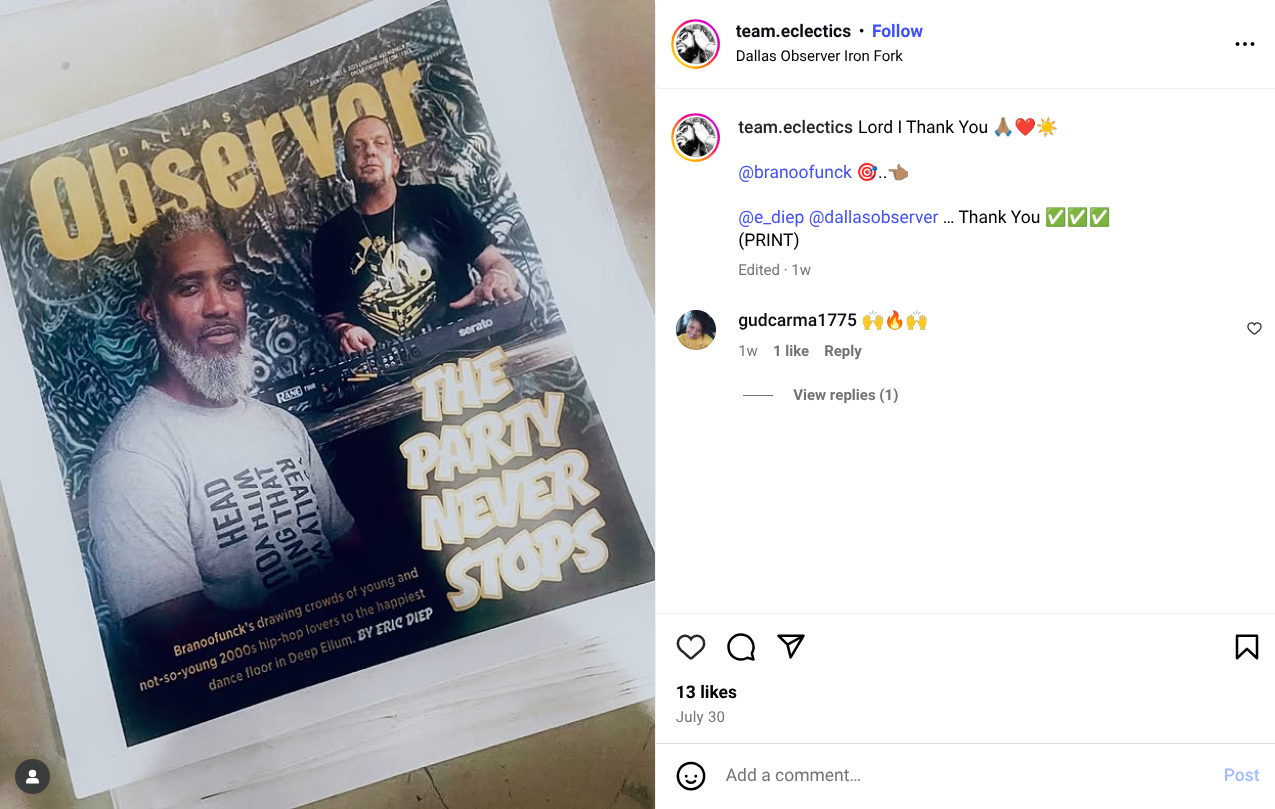
Task: Save the post with the bookmark icon
Action: [1246, 647]
